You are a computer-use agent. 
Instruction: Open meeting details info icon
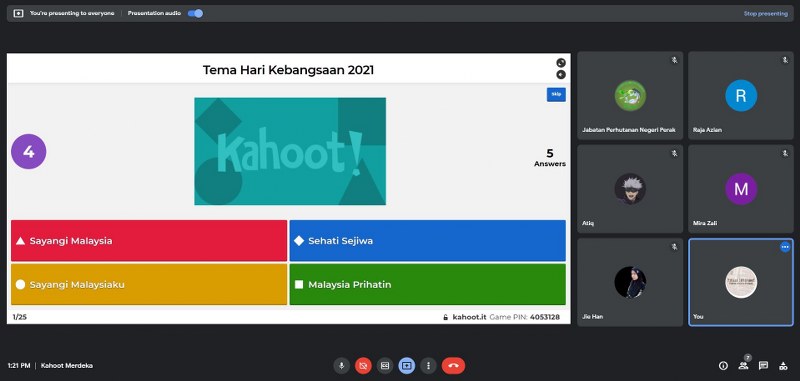pyautogui.click(x=723, y=365)
